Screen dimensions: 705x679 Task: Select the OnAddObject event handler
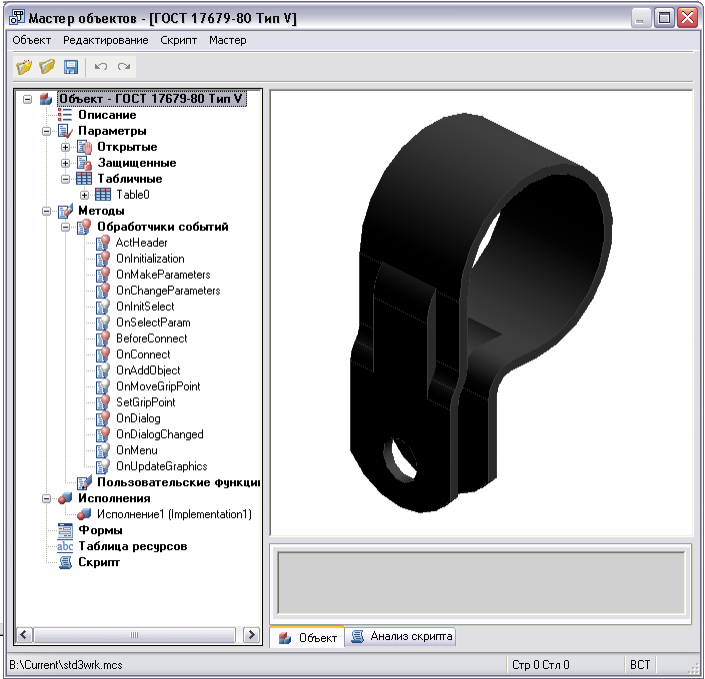(148, 371)
